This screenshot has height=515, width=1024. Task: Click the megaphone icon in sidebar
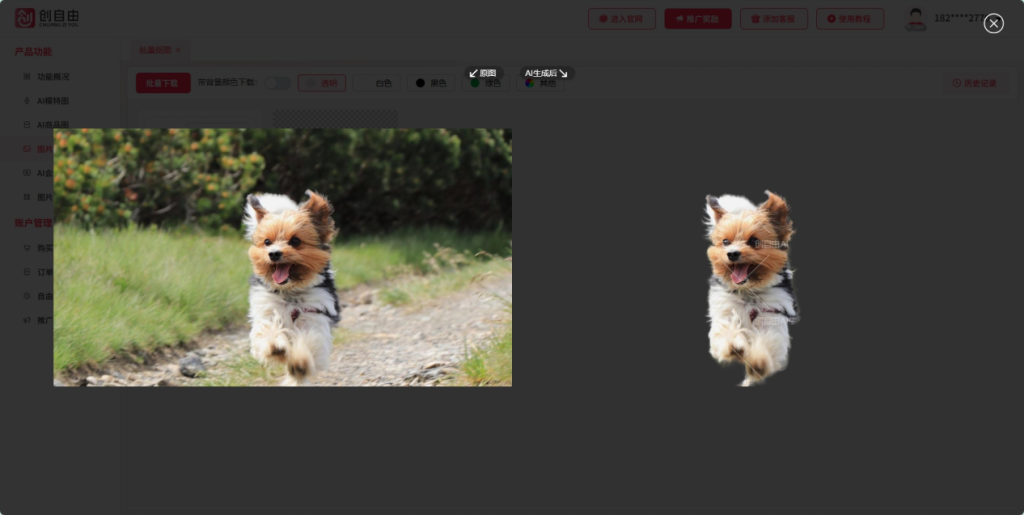(27, 320)
